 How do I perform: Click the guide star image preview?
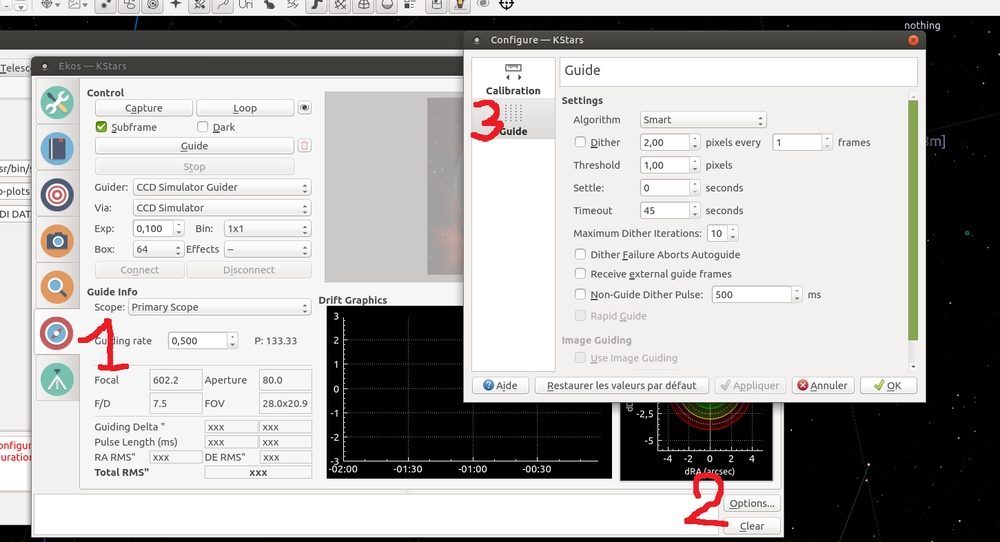click(x=394, y=187)
